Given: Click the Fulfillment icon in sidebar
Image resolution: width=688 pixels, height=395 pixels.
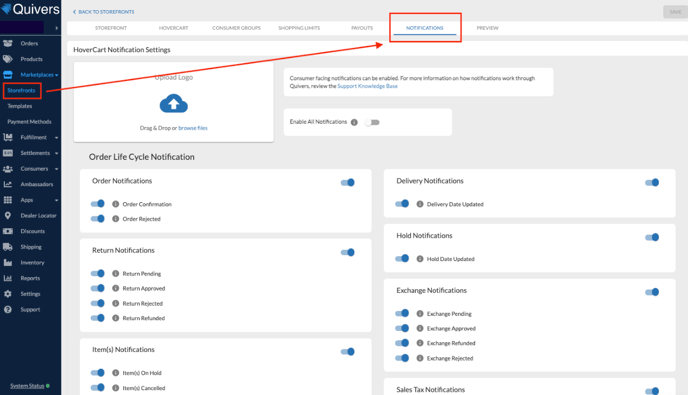Looking at the screenshot, I should (x=8, y=137).
